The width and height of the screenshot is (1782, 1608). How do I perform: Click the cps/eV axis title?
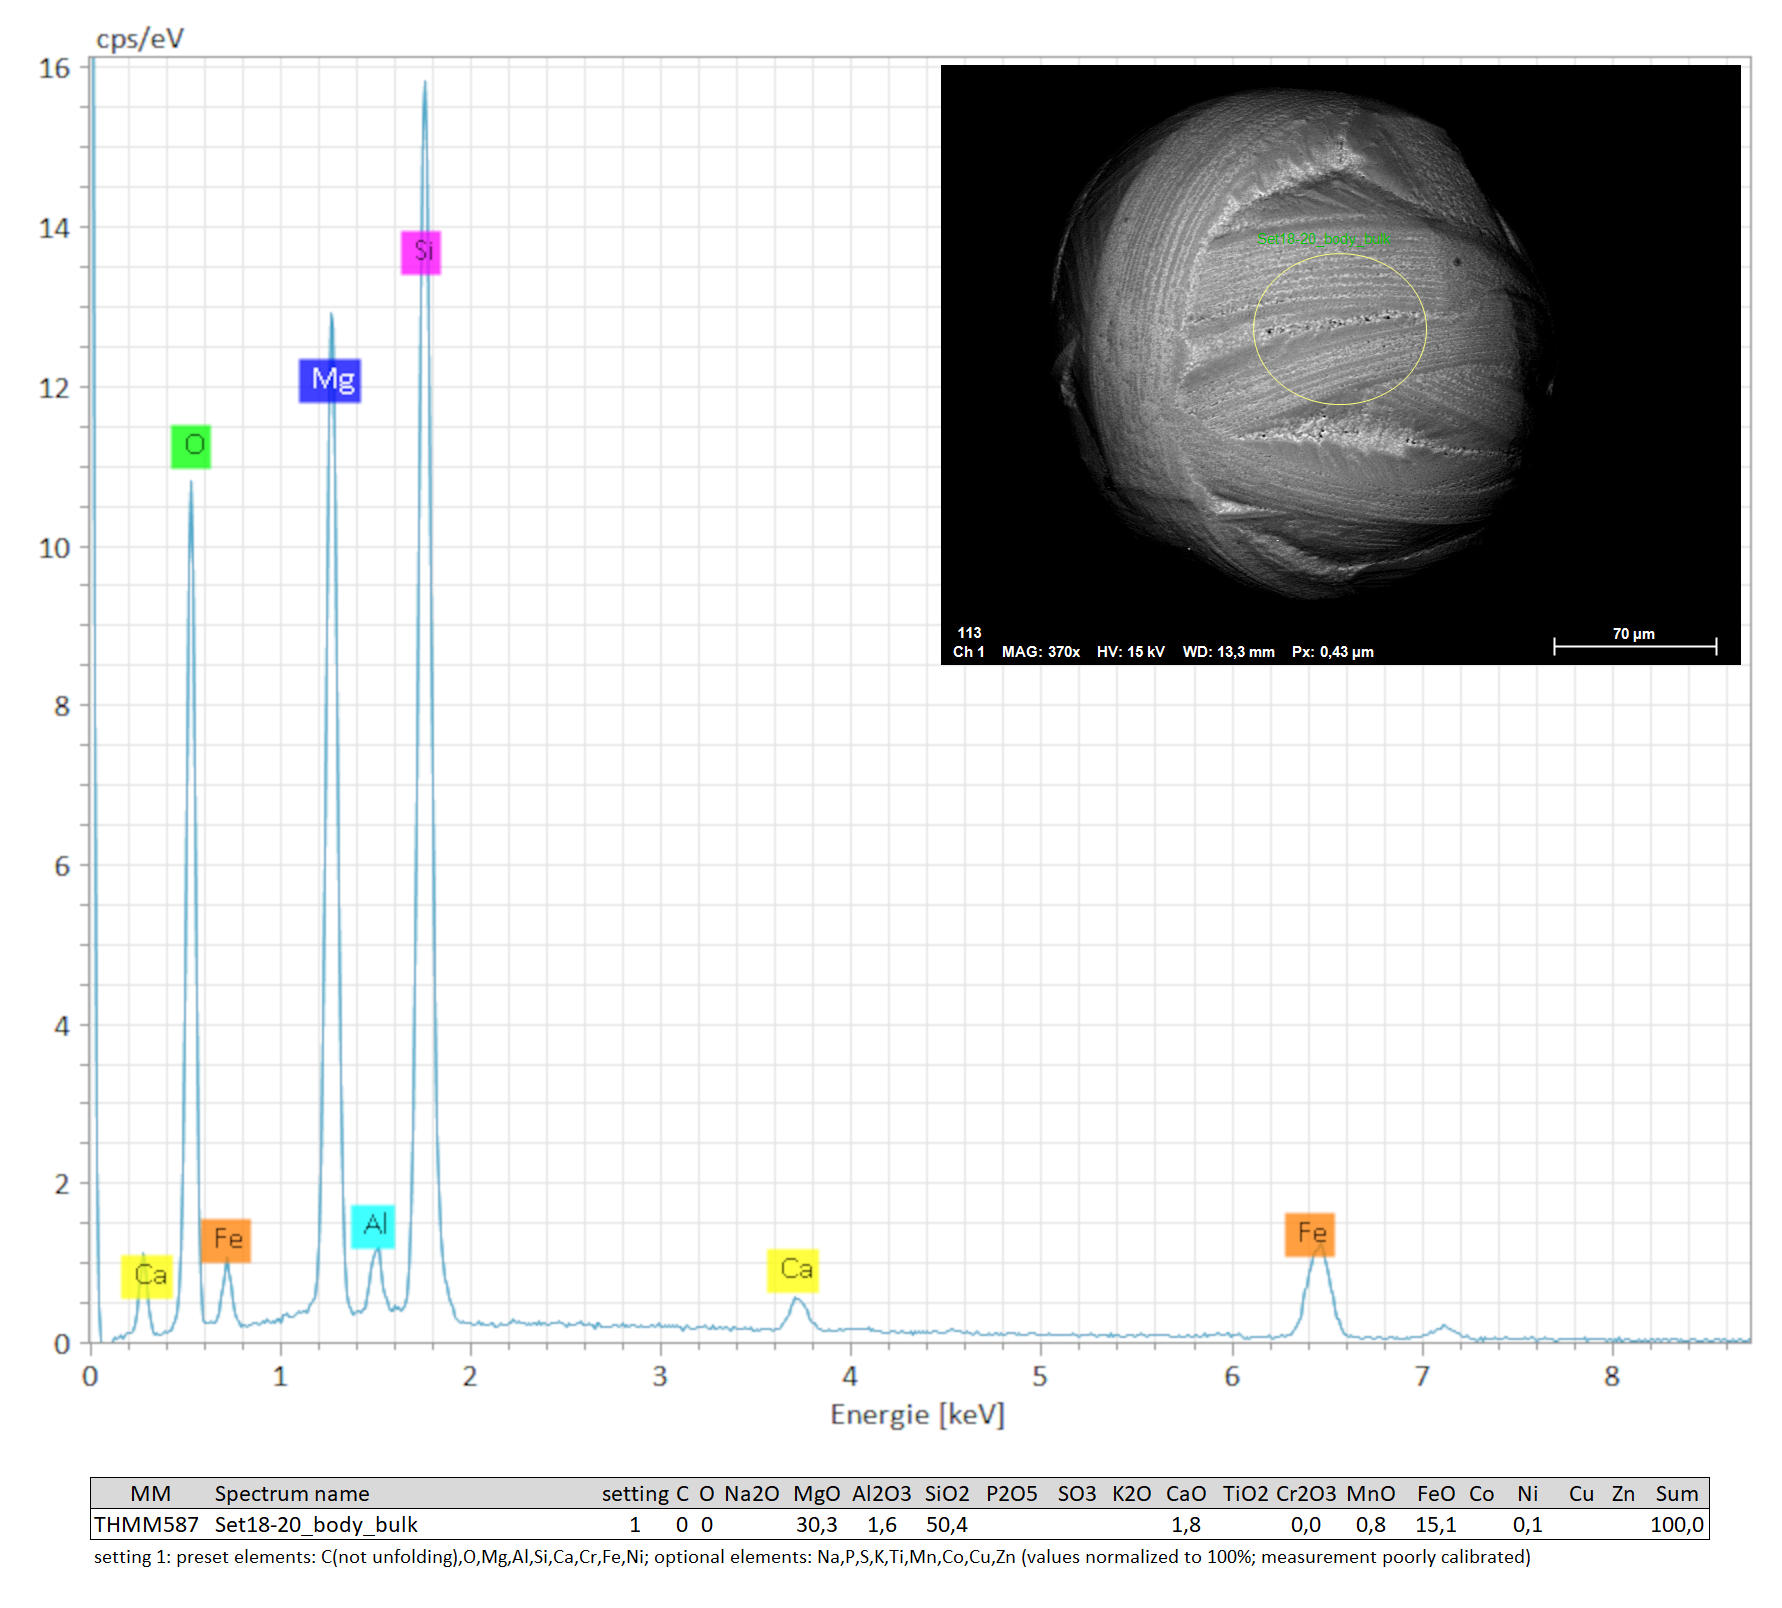click(140, 39)
